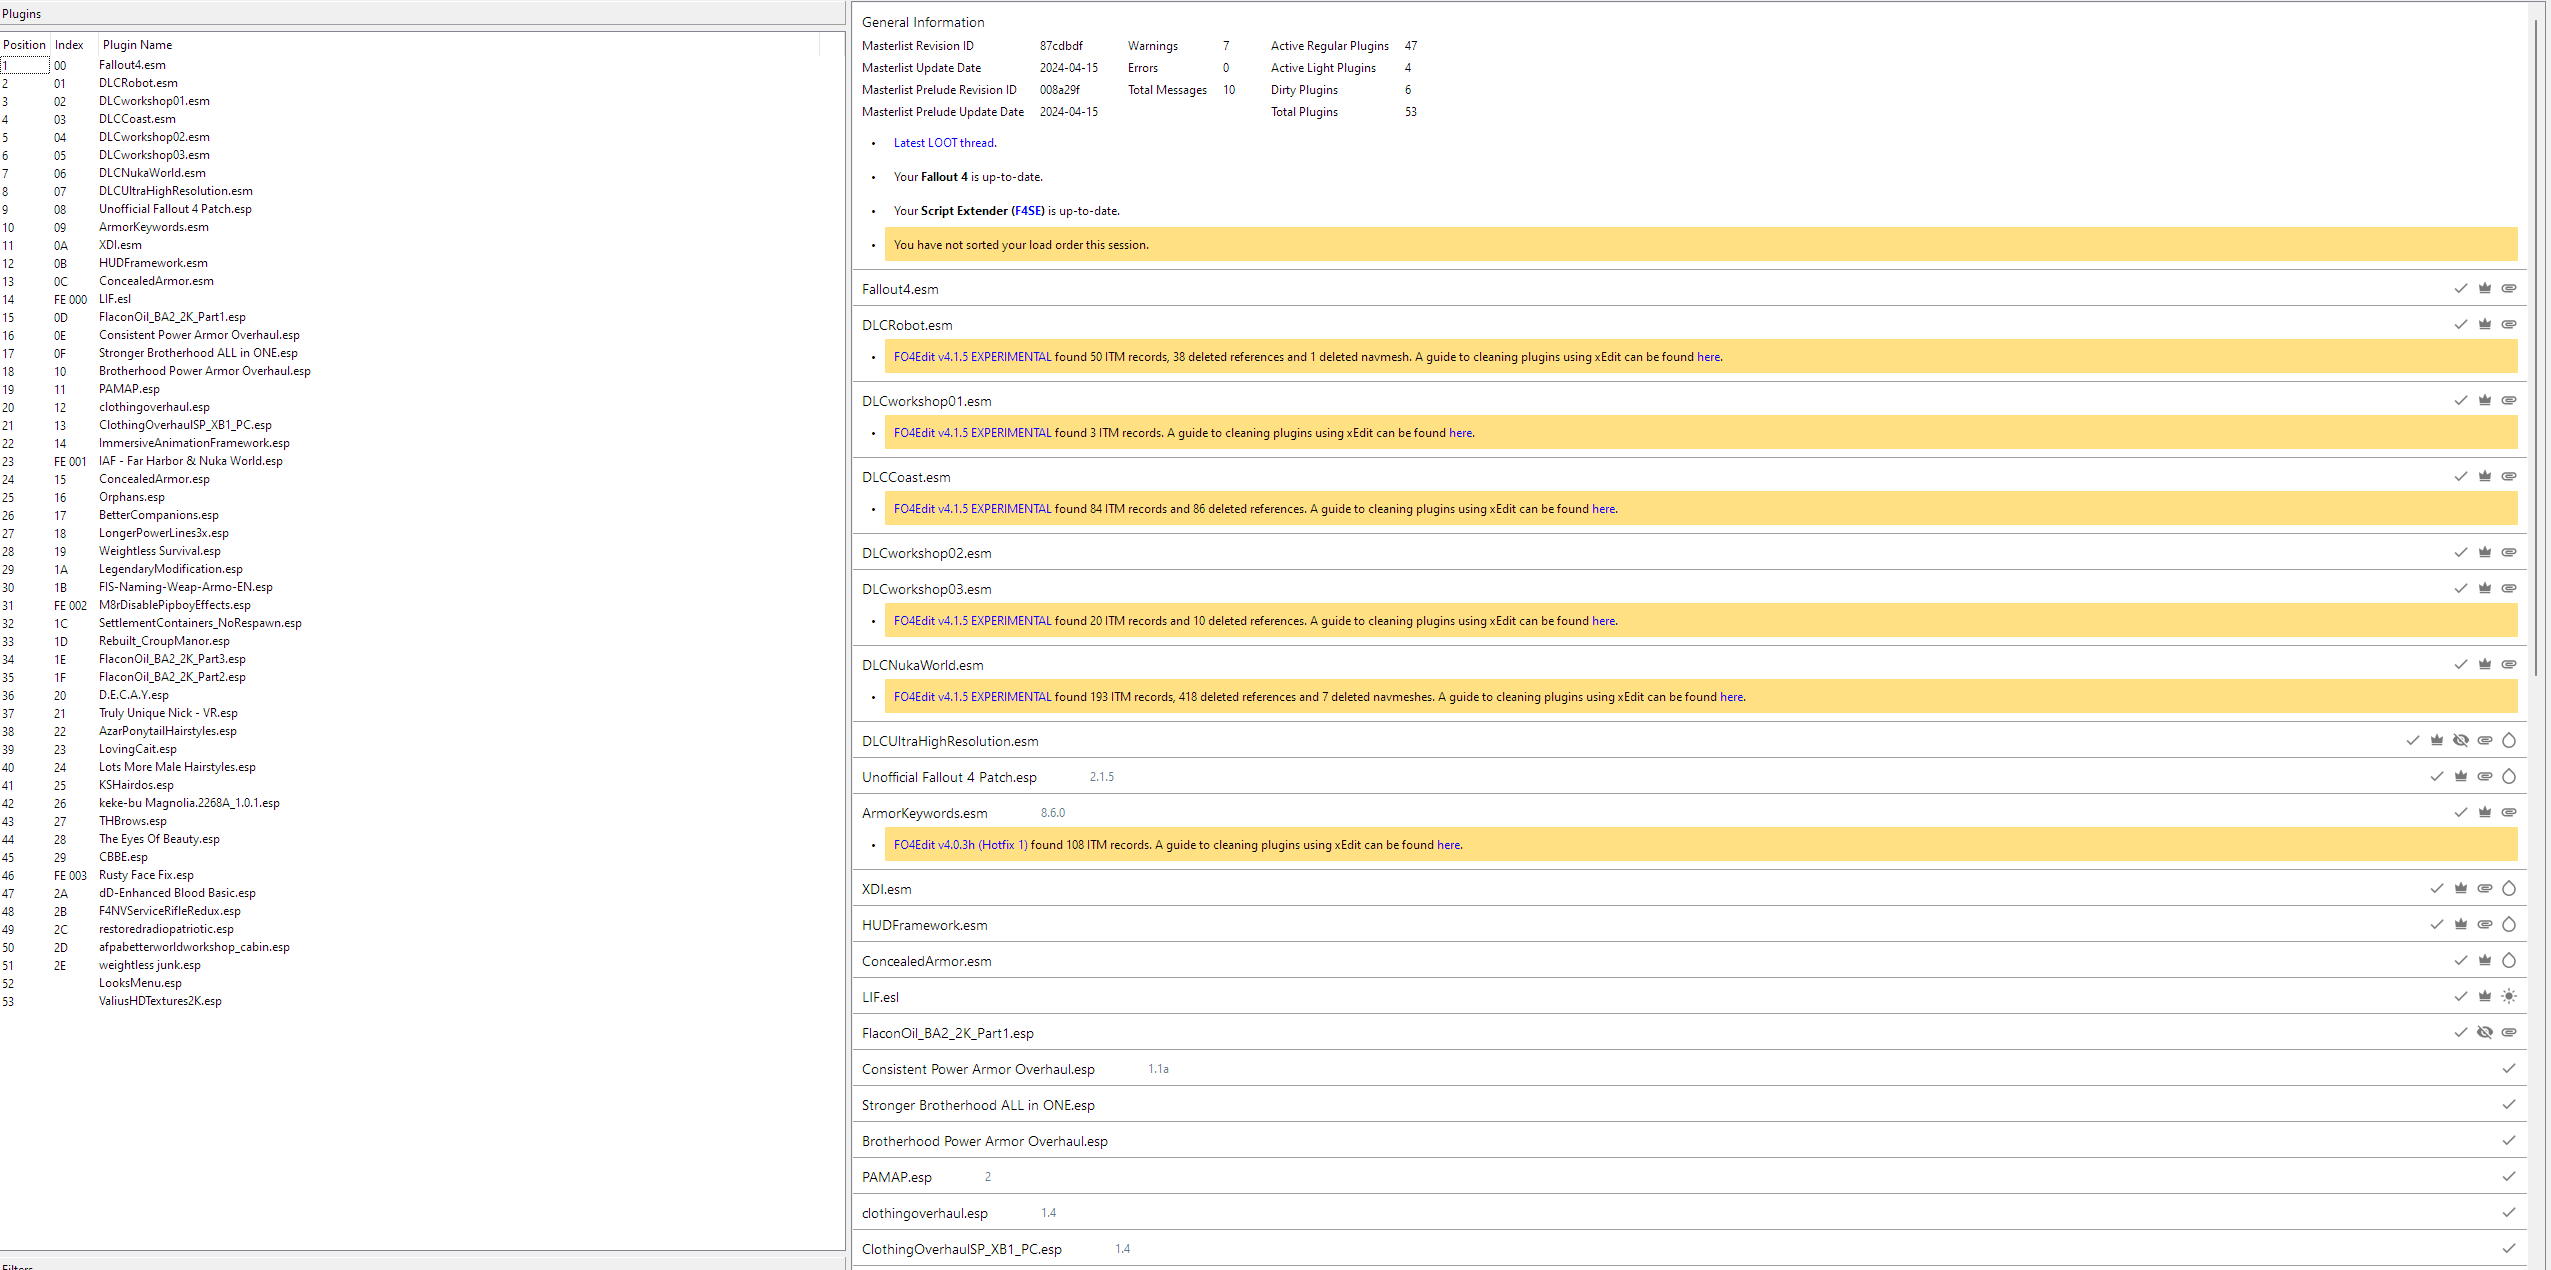Expand the General Information card

pos(923,22)
